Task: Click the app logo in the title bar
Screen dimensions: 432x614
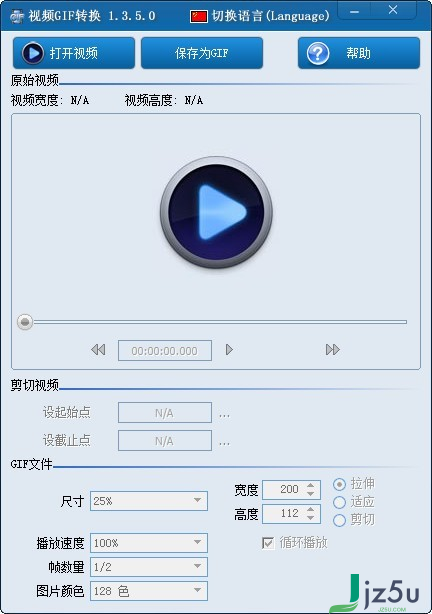Action: click(16, 16)
